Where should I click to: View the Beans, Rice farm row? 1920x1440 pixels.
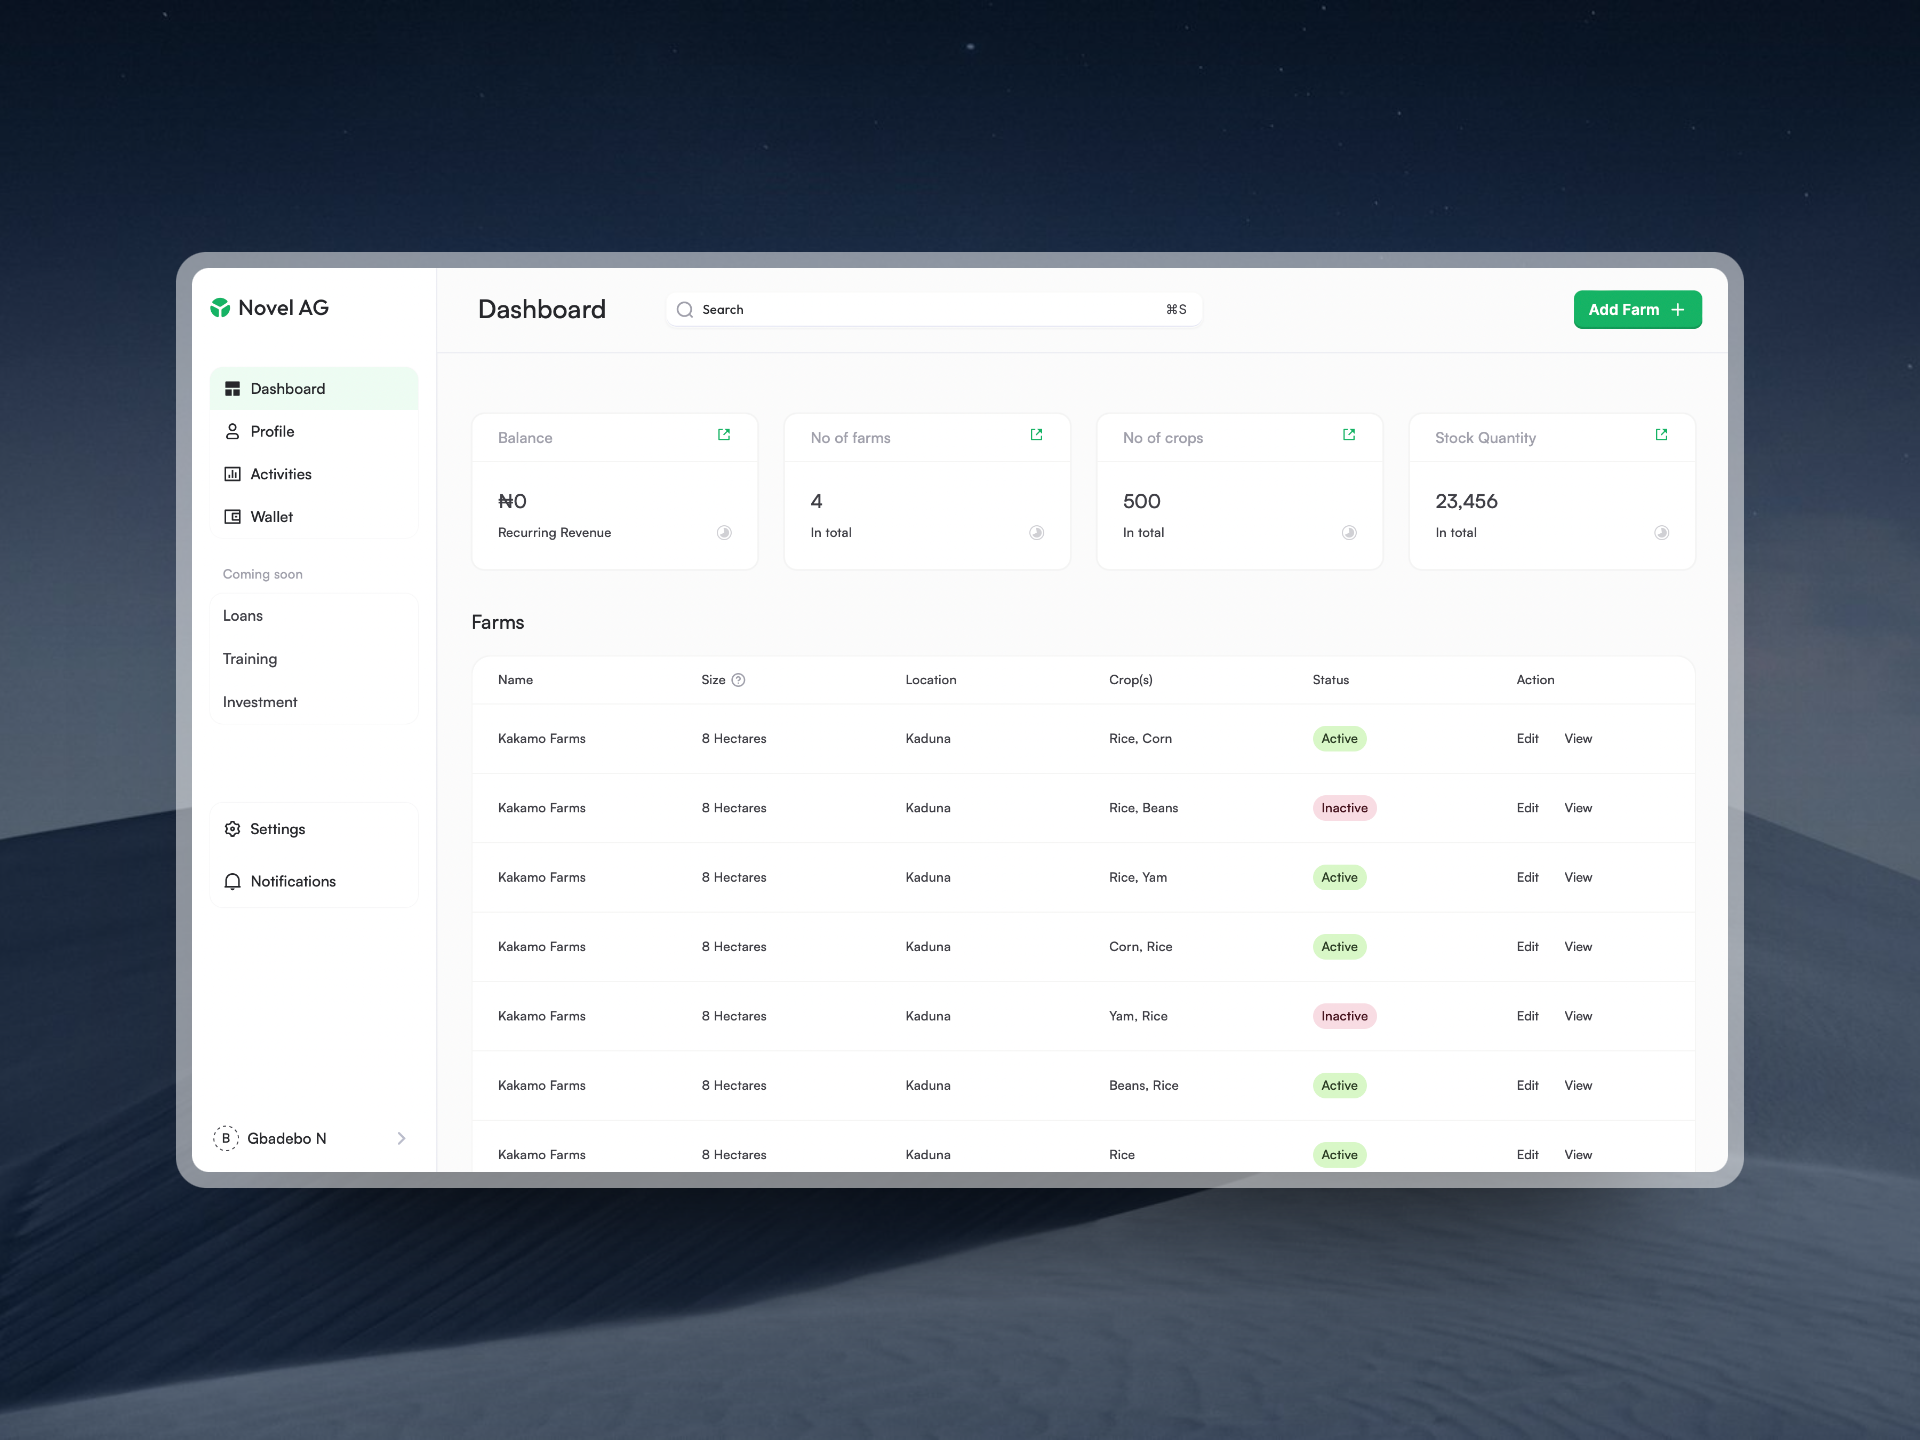(x=1578, y=1085)
